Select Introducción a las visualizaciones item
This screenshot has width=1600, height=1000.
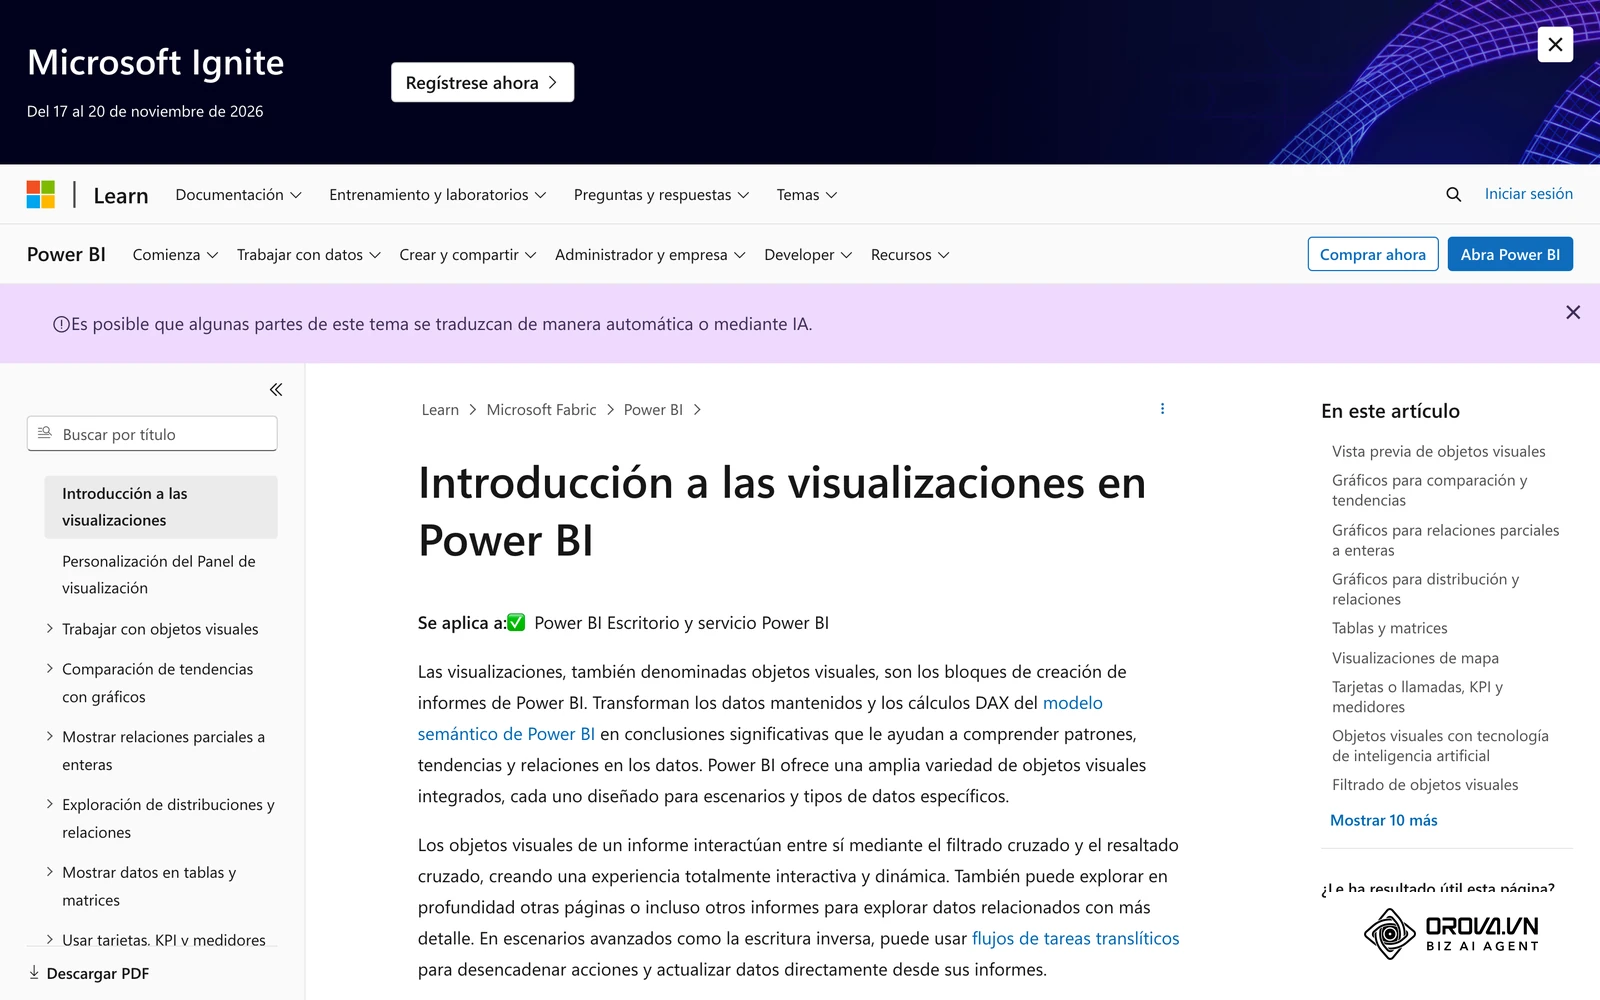[x=161, y=507]
